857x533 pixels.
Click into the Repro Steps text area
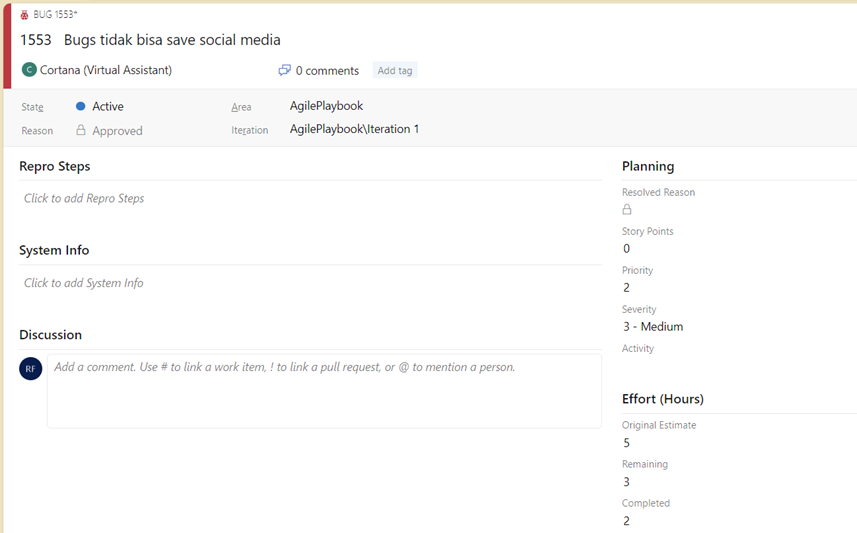point(310,198)
